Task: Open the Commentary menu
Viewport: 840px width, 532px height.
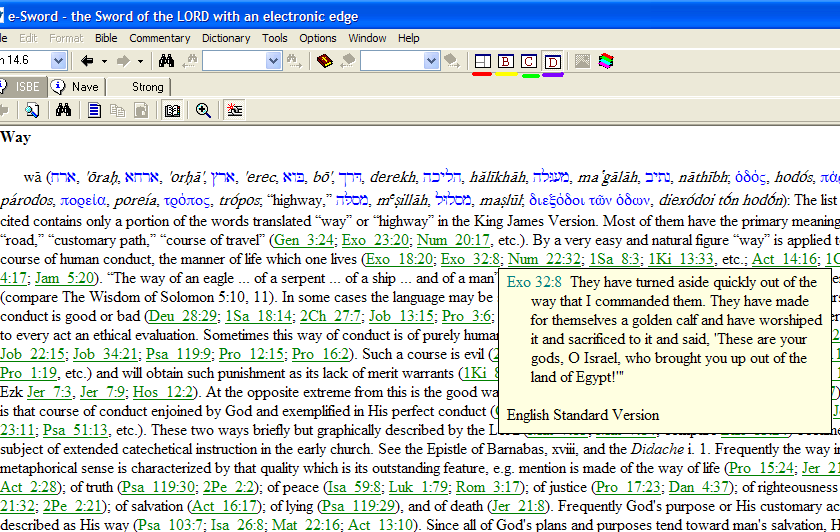Action: click(159, 38)
